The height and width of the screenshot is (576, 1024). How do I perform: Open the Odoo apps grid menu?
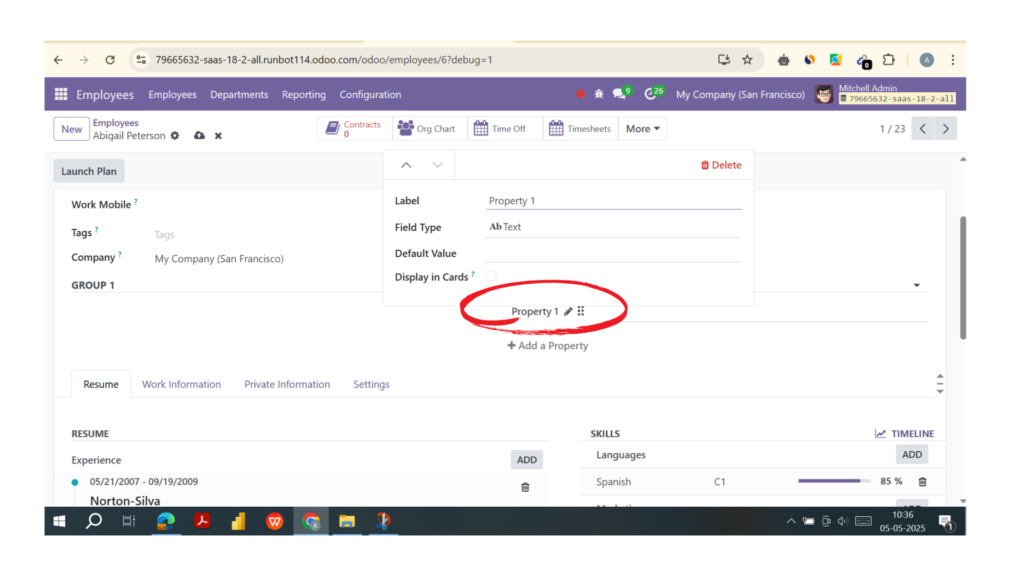click(x=61, y=94)
